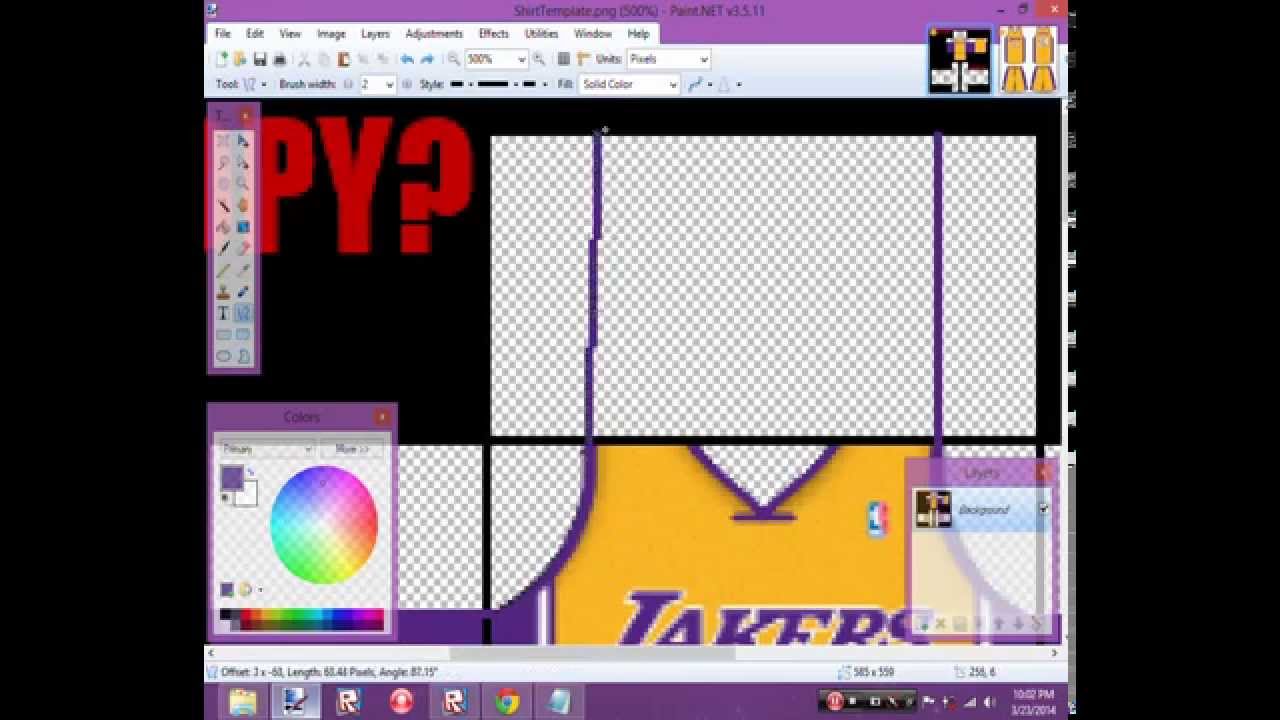This screenshot has width=1280, height=720.
Task: Select the Text tool
Action: coord(223,312)
